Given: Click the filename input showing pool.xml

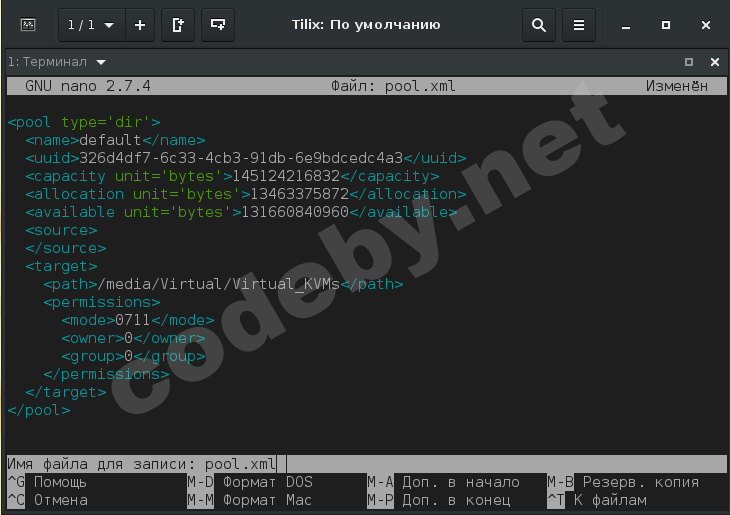Looking at the screenshot, I should (x=240, y=464).
